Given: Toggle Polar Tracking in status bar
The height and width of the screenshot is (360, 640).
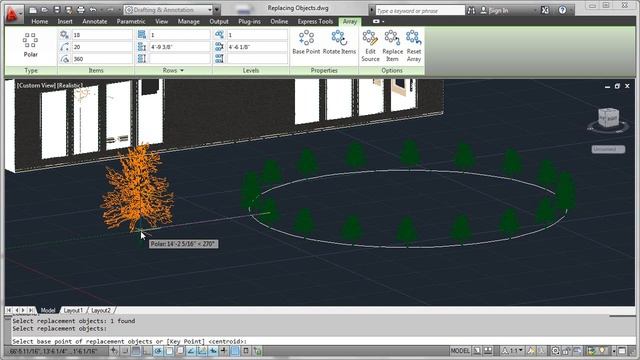Looking at the screenshot, I should (x=158, y=351).
